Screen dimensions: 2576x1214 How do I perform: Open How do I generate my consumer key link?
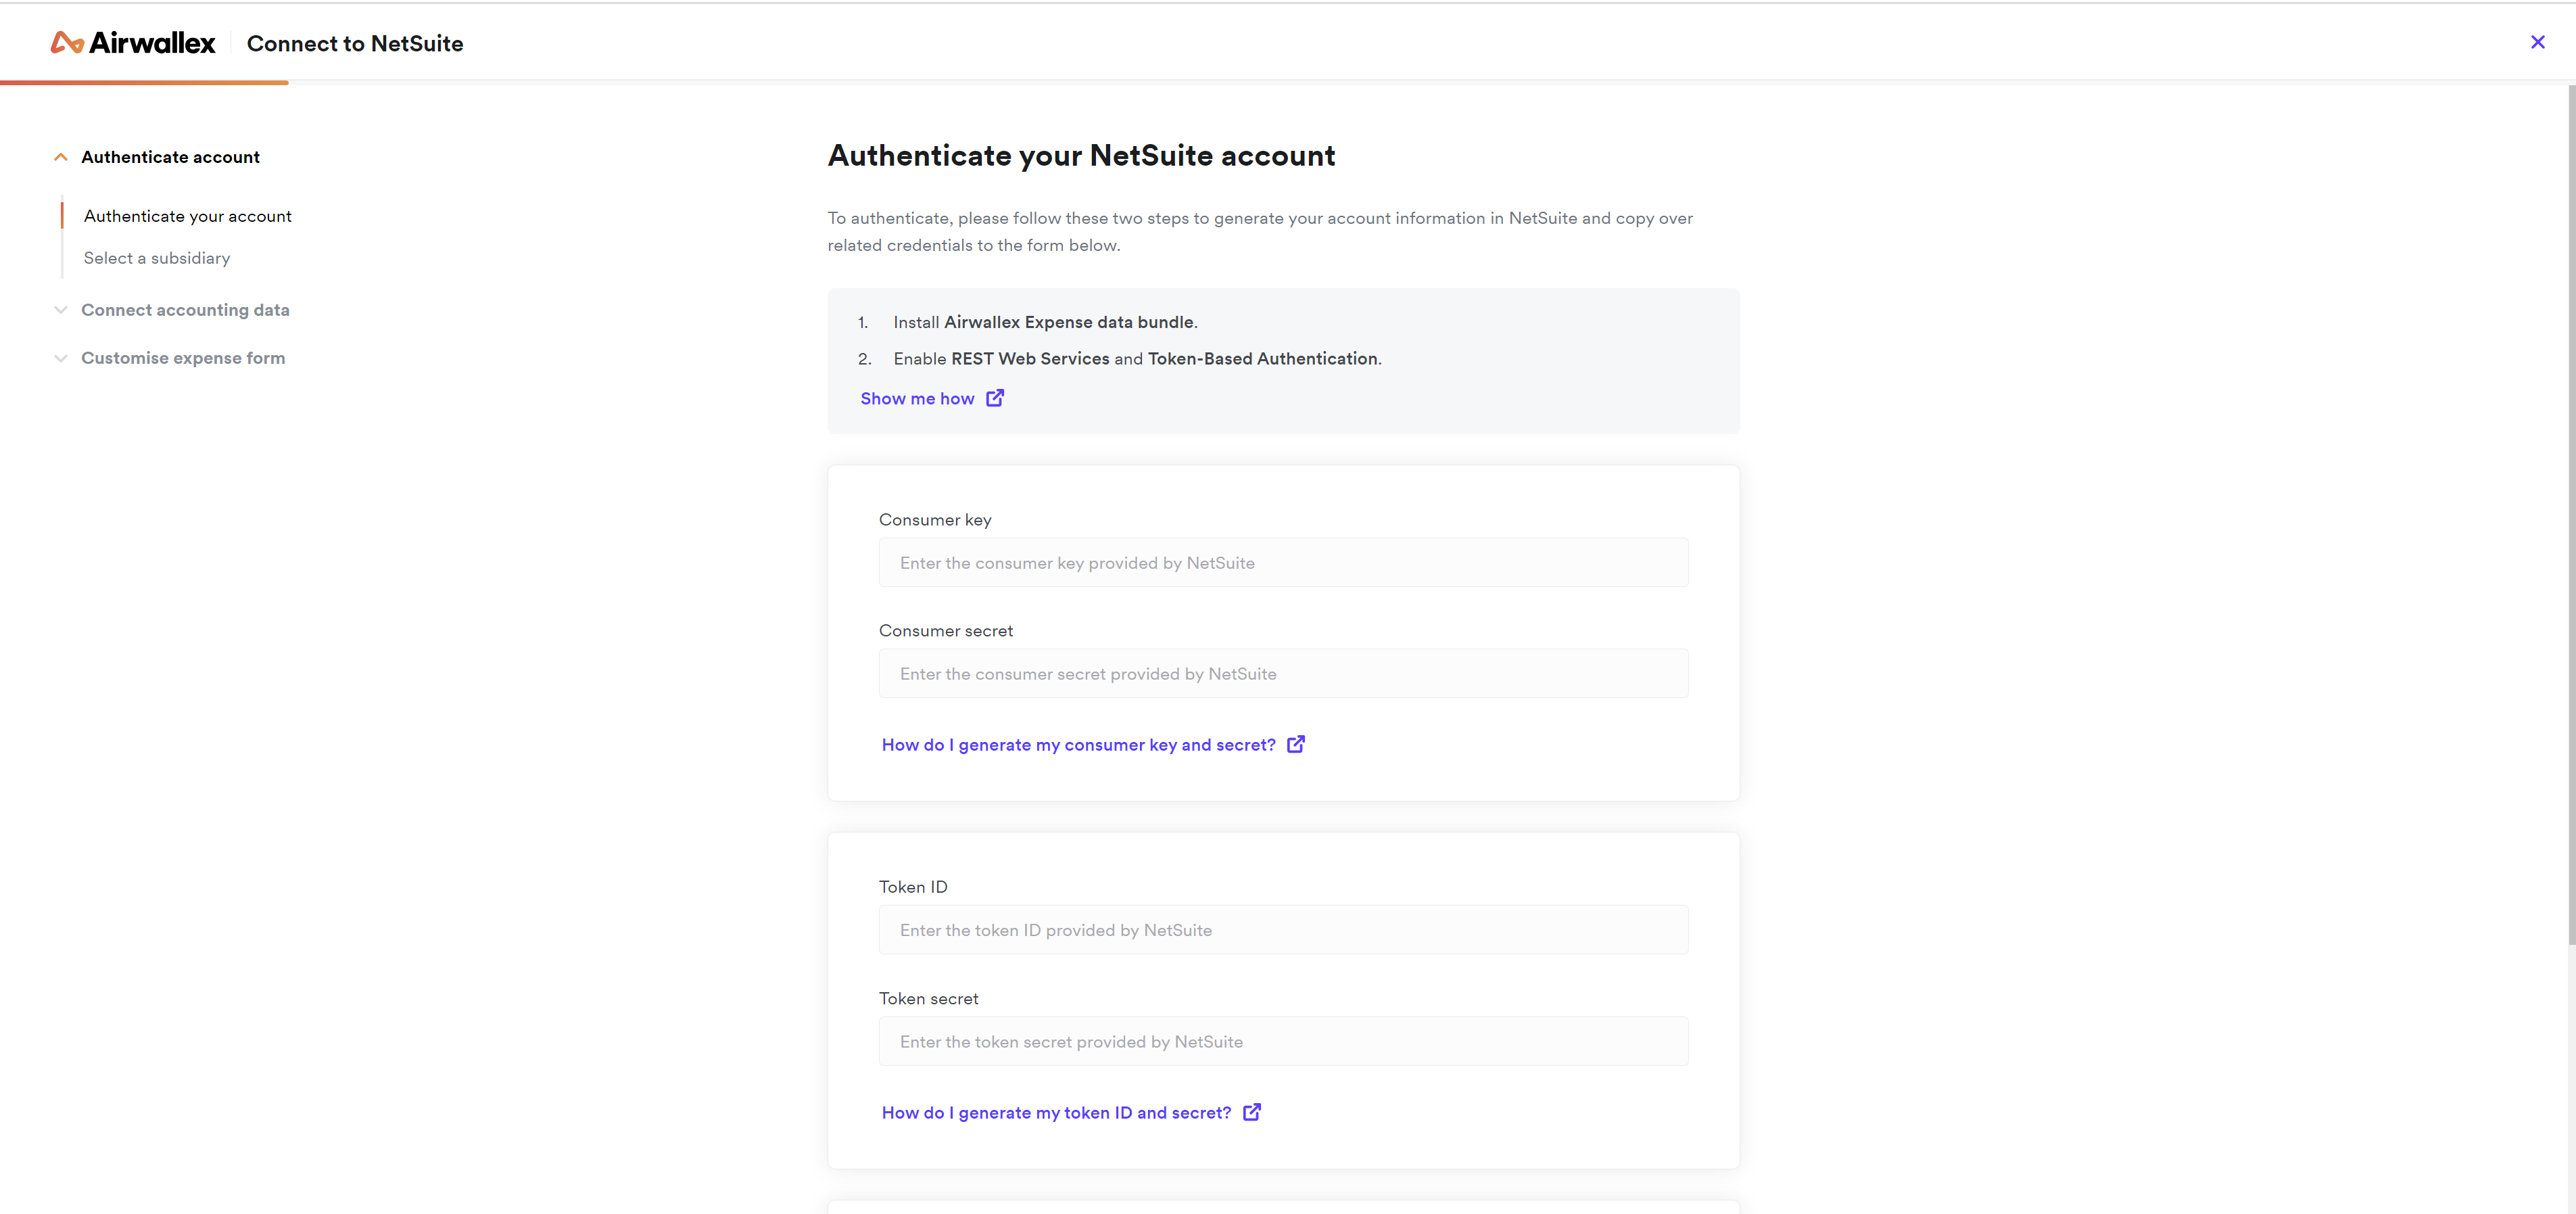1078,745
